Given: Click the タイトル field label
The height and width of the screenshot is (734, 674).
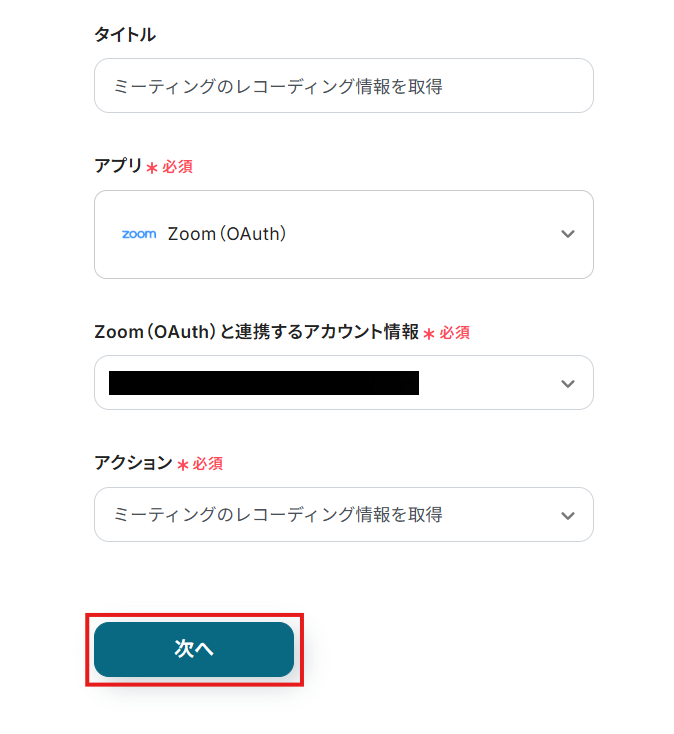Looking at the screenshot, I should click(125, 35).
